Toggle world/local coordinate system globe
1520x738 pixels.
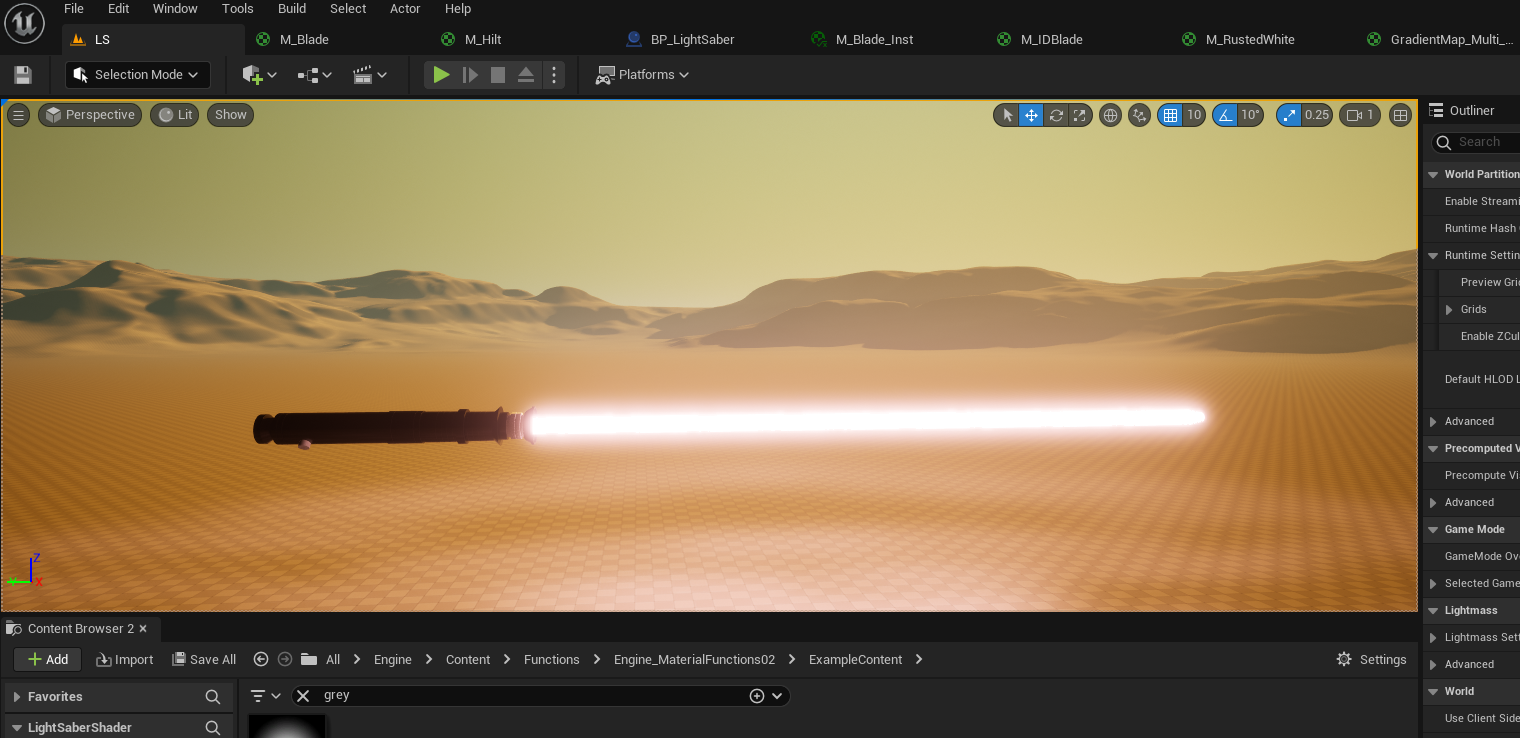(1110, 115)
